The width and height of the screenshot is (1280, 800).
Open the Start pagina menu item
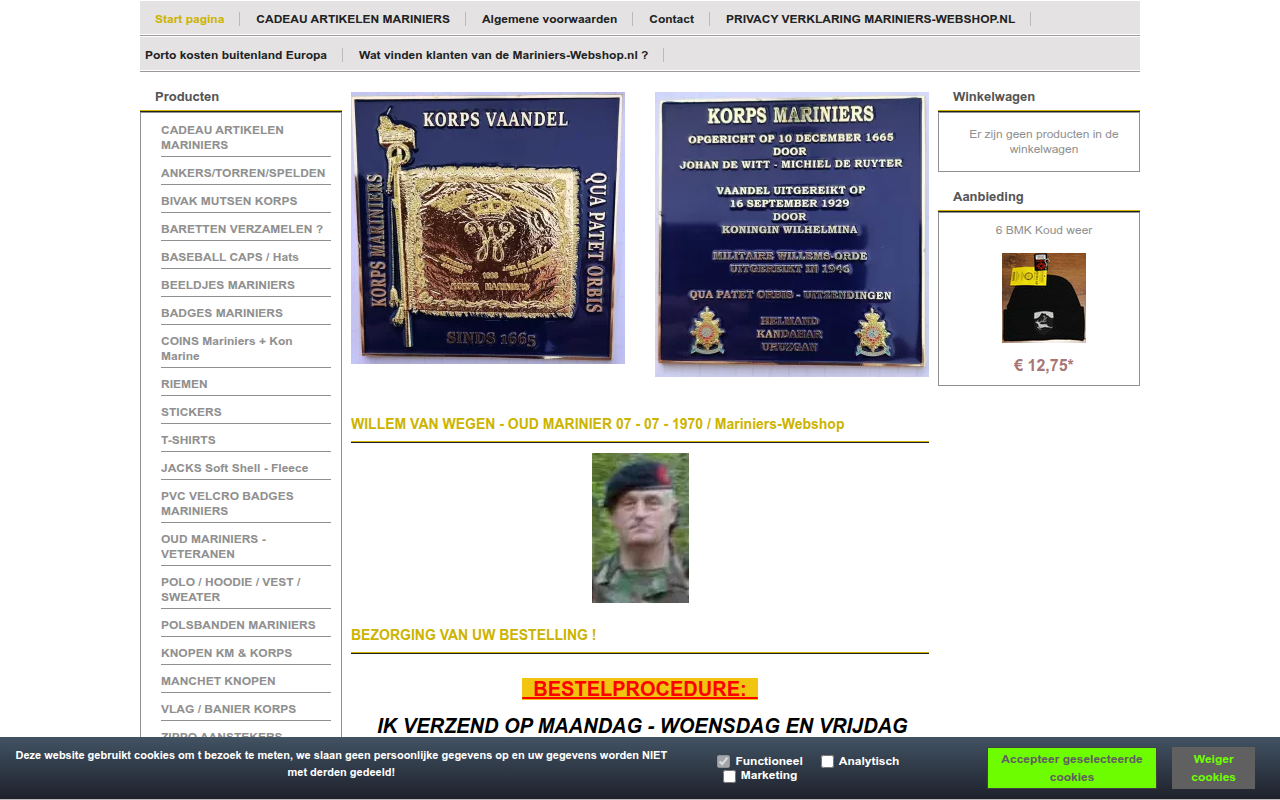pyautogui.click(x=190, y=19)
